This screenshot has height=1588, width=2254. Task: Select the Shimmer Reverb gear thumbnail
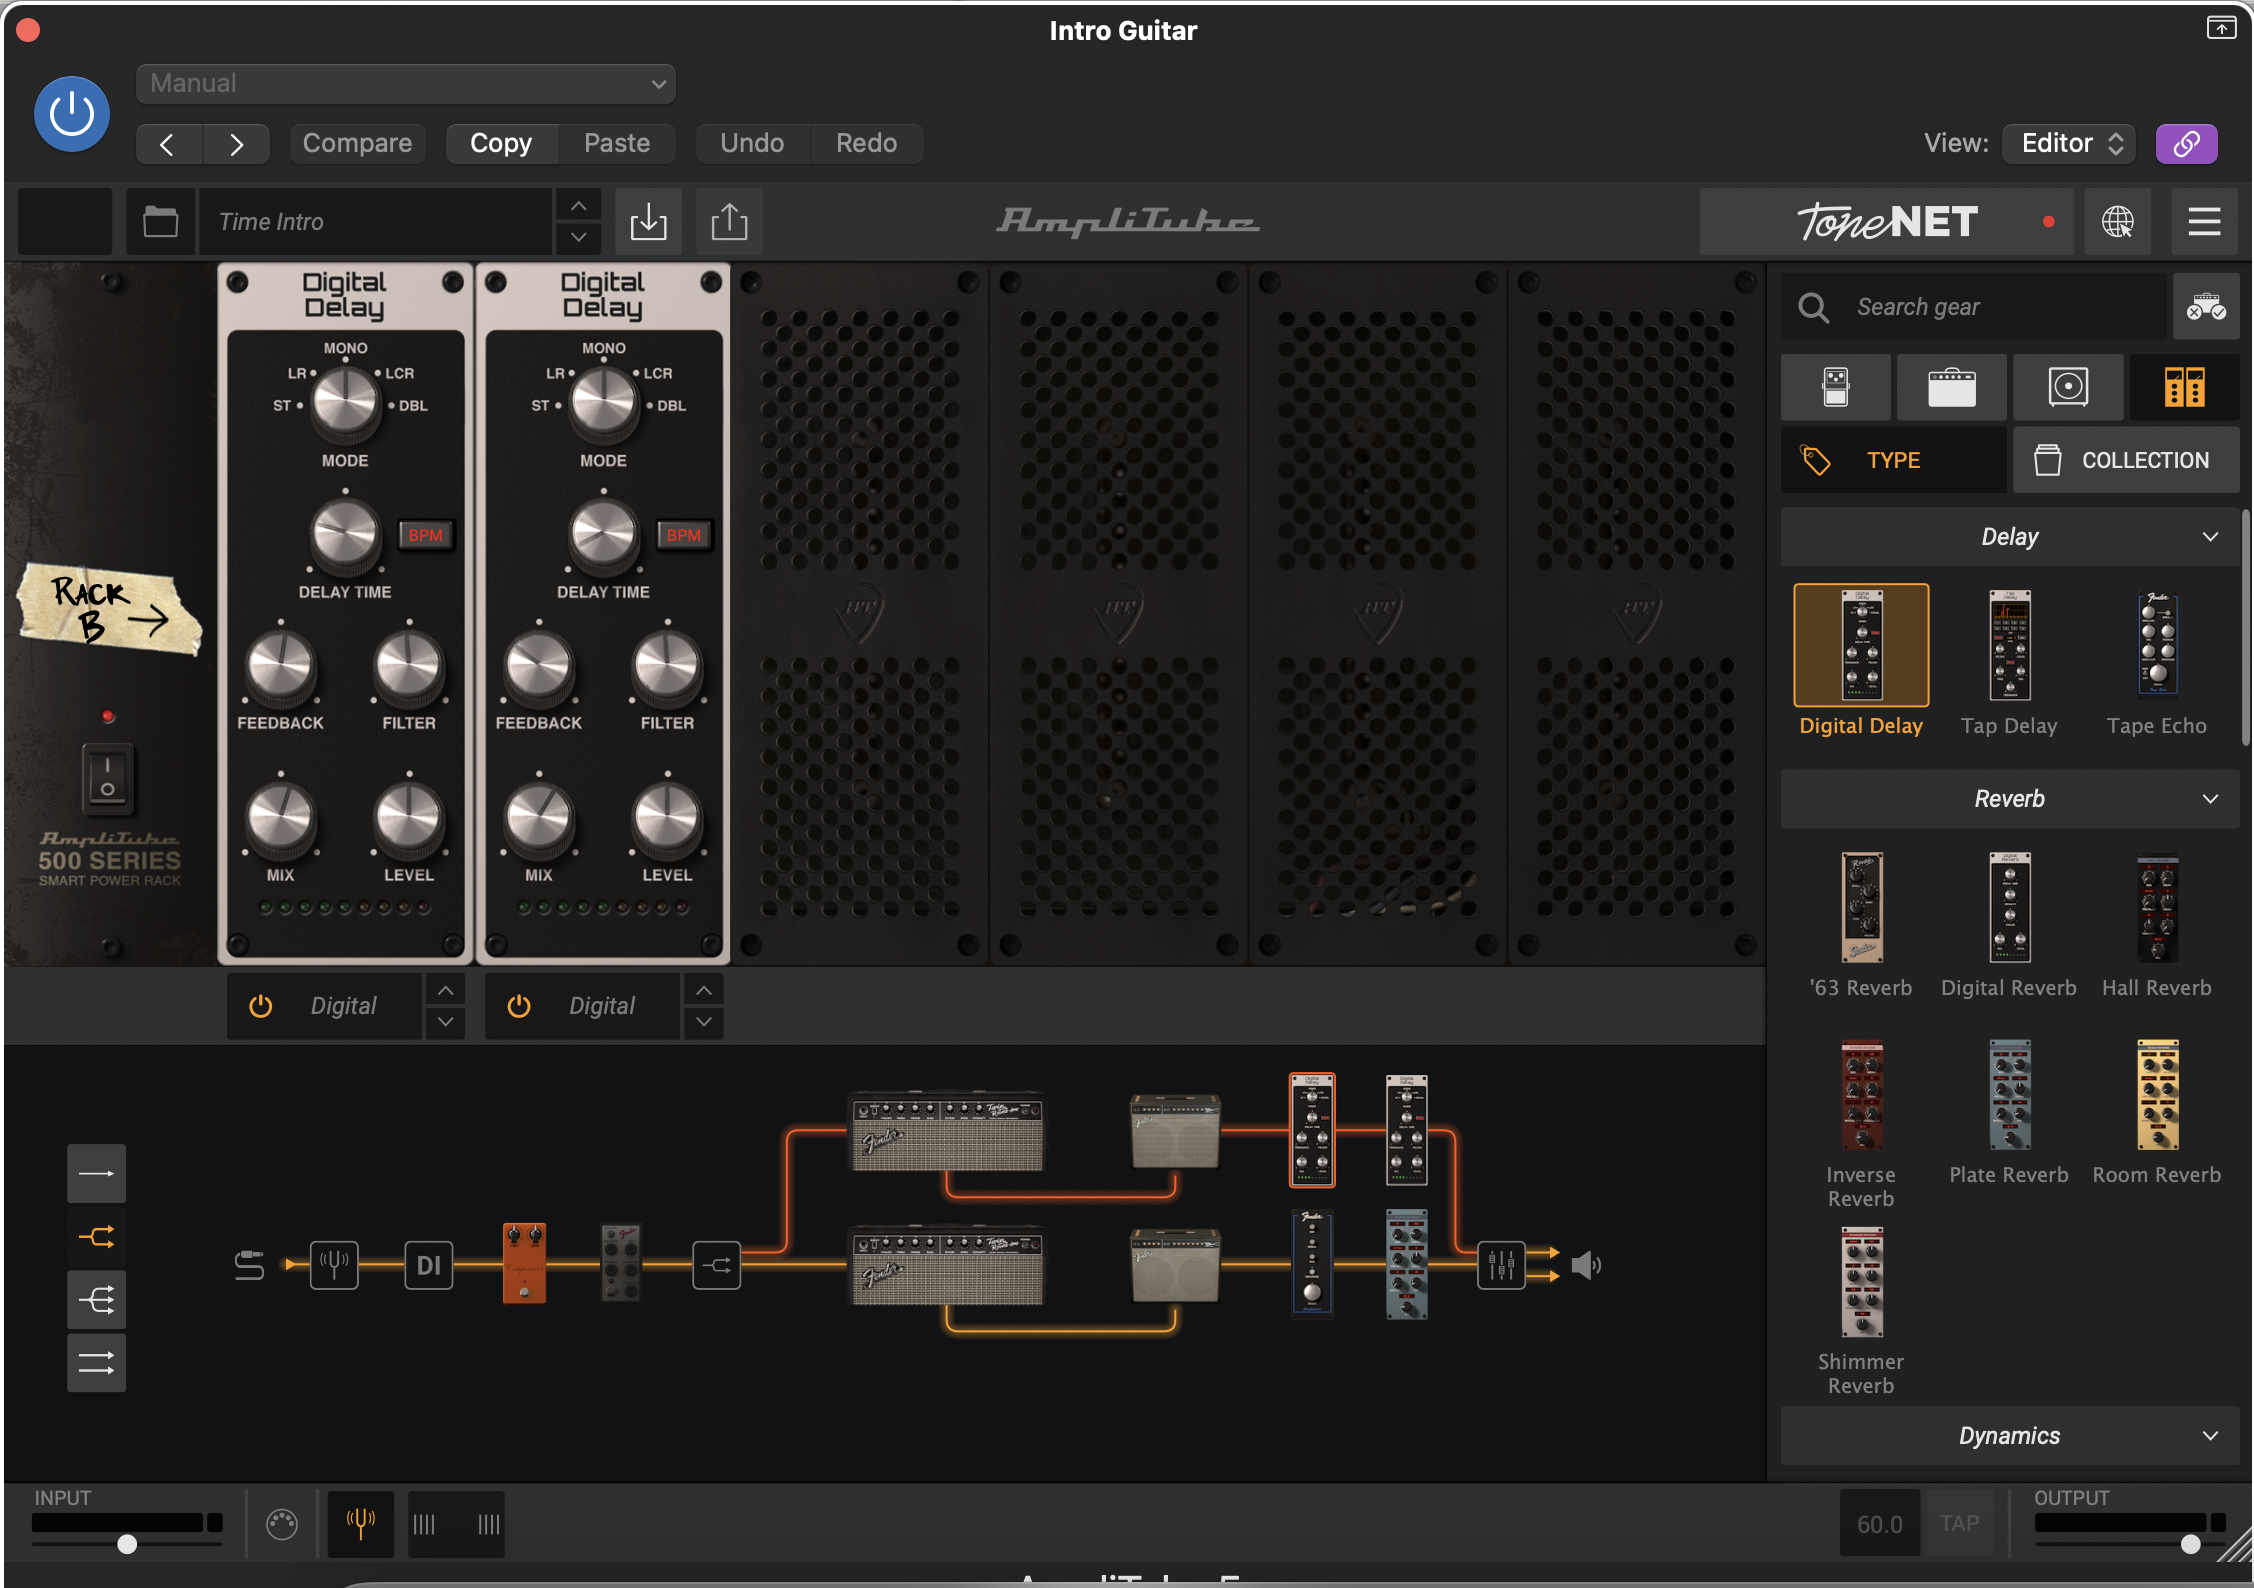point(1861,1282)
